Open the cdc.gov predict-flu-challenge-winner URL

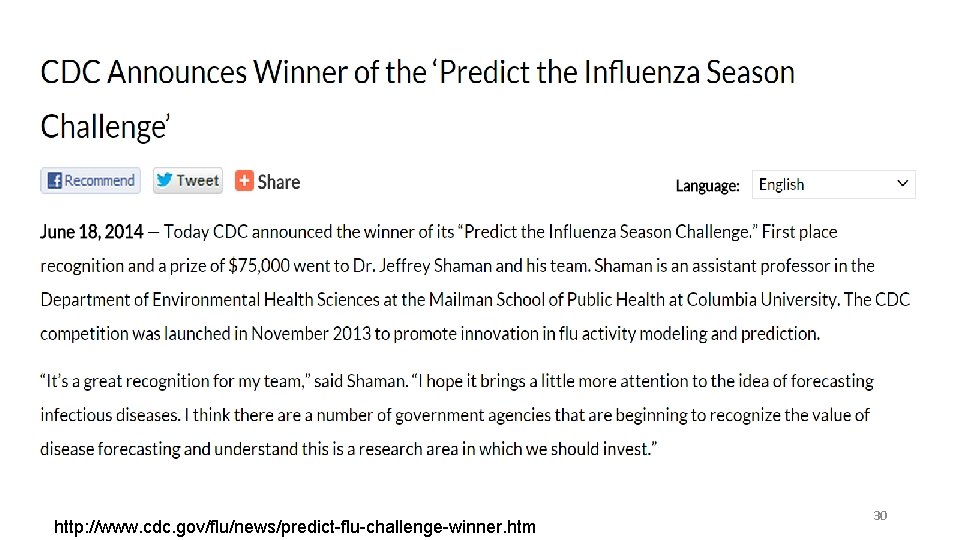294,527
